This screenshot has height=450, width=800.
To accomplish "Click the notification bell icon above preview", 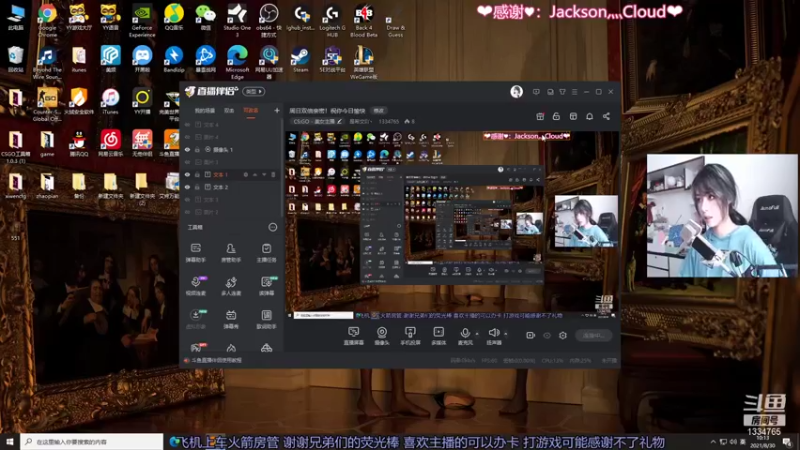I will click(589, 116).
